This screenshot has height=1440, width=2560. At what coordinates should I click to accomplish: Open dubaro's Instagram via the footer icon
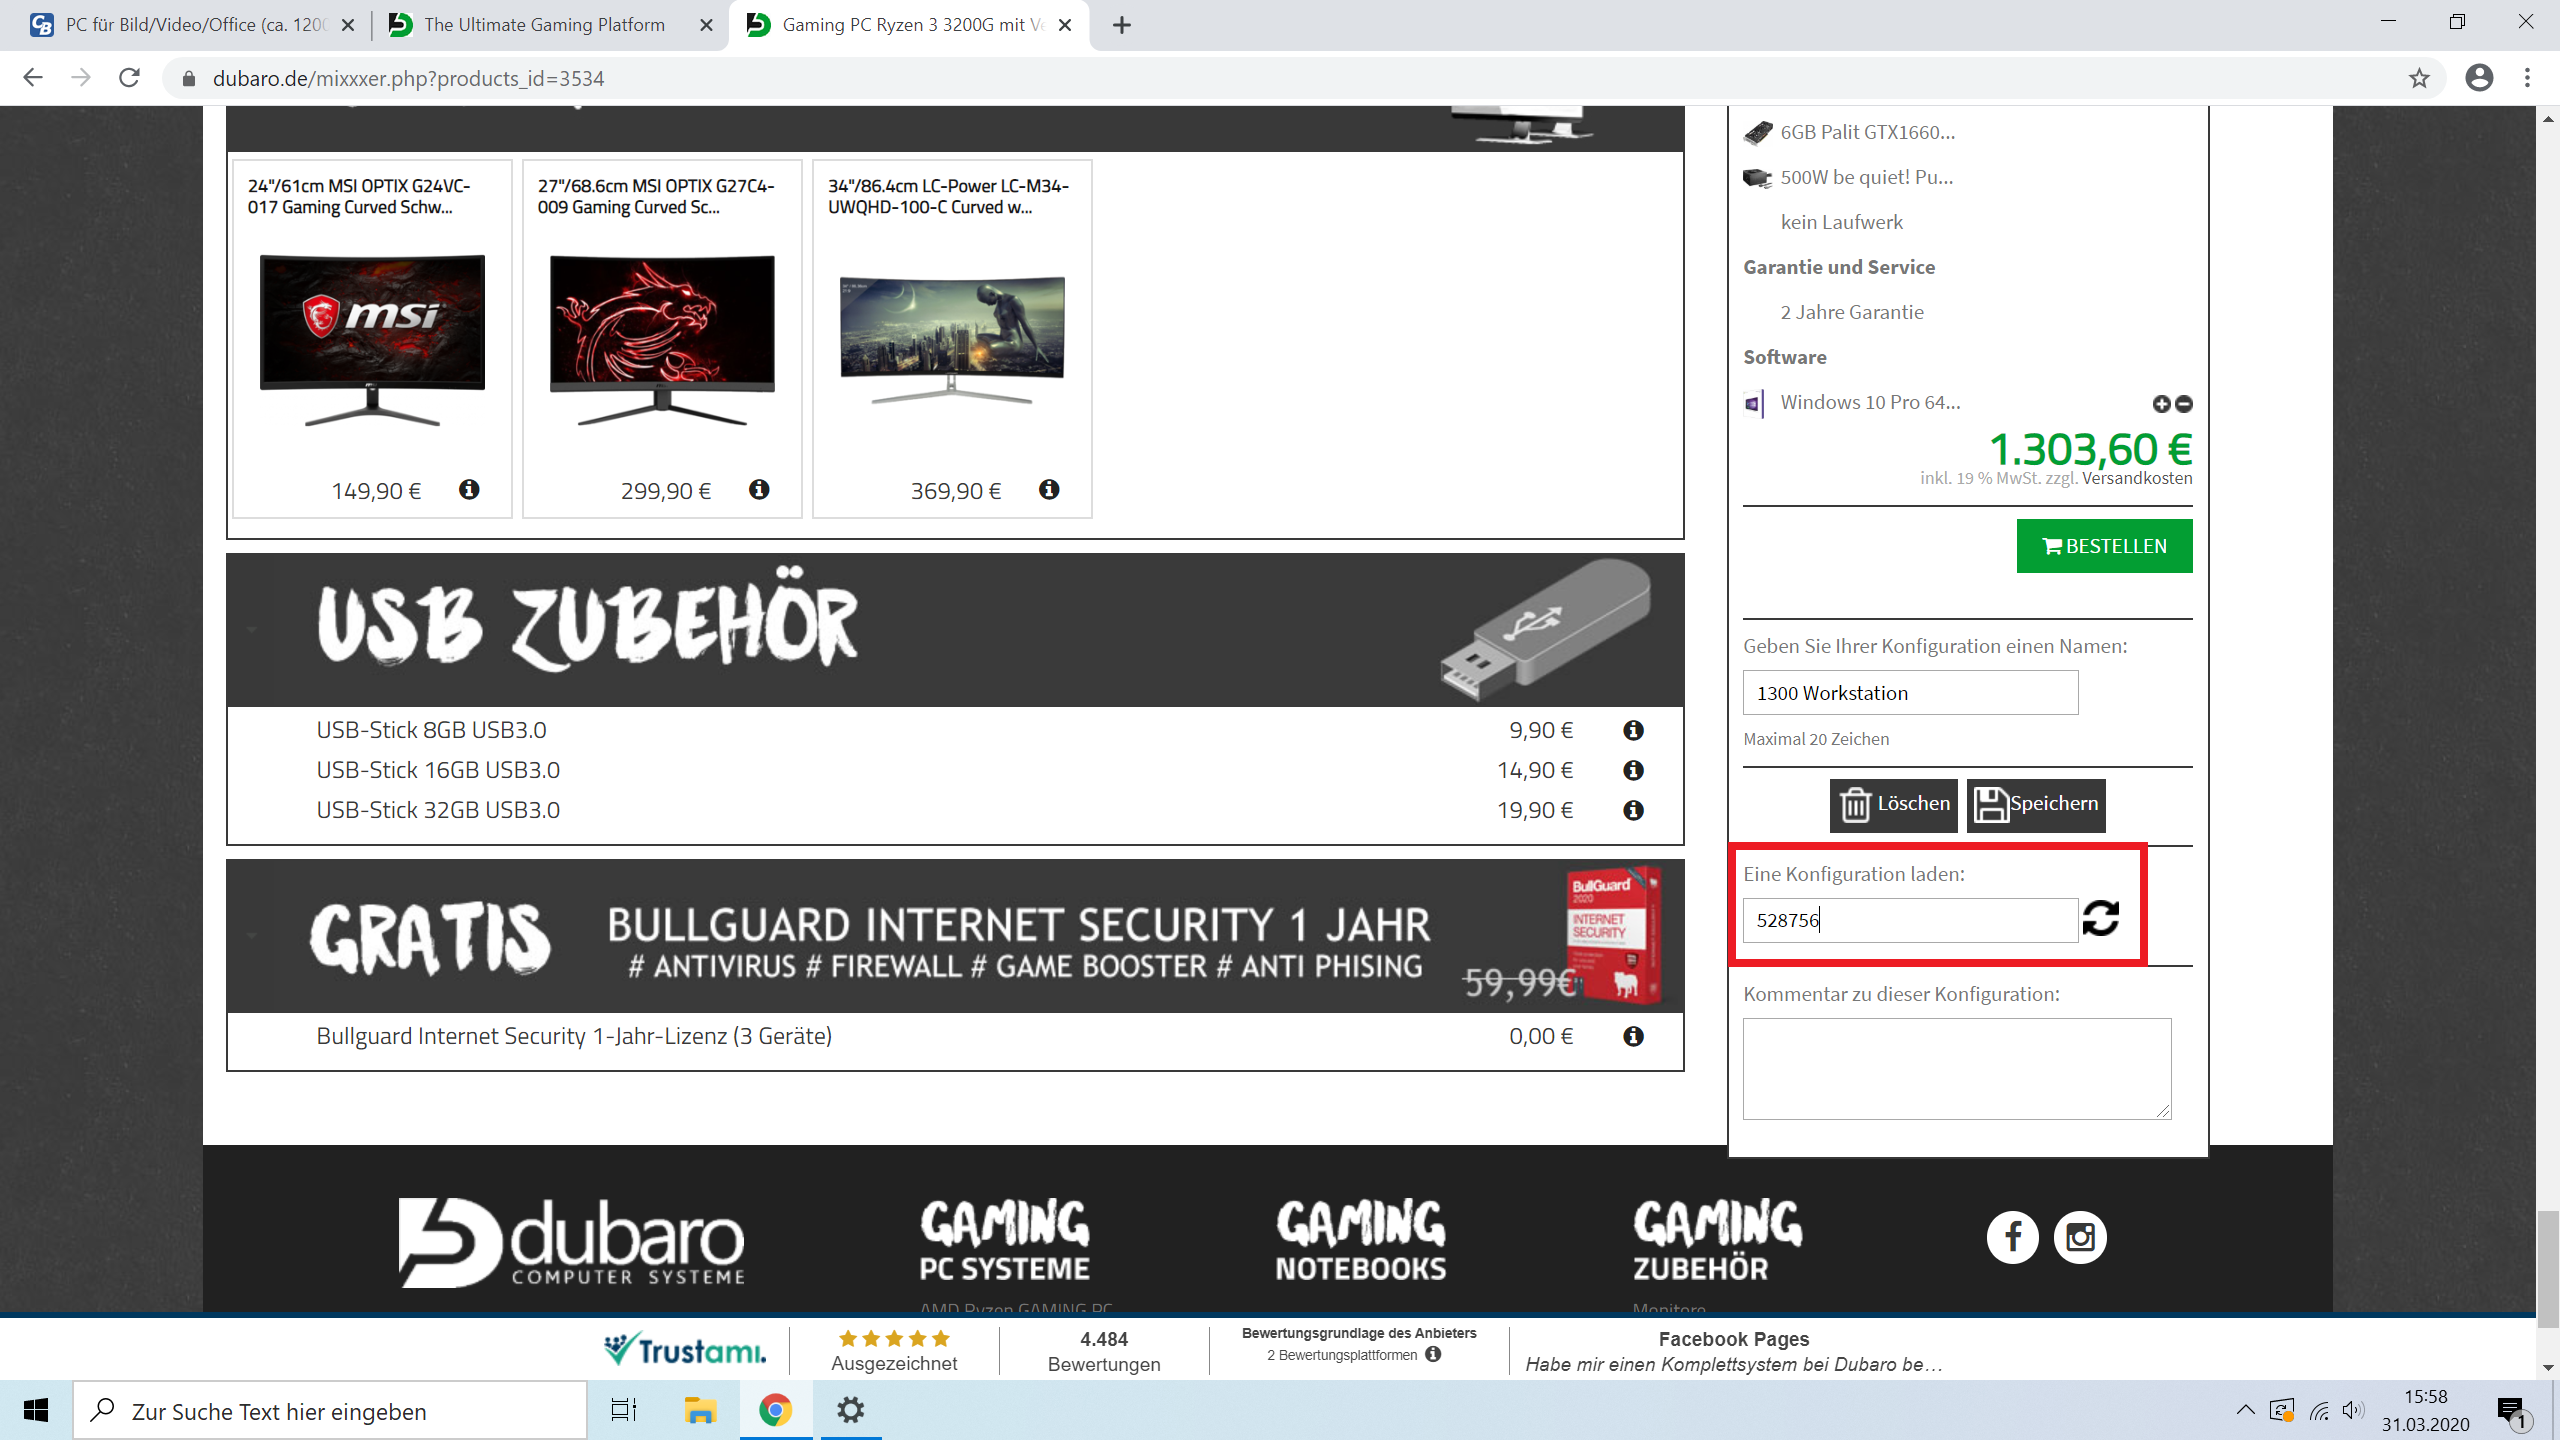2081,1237
